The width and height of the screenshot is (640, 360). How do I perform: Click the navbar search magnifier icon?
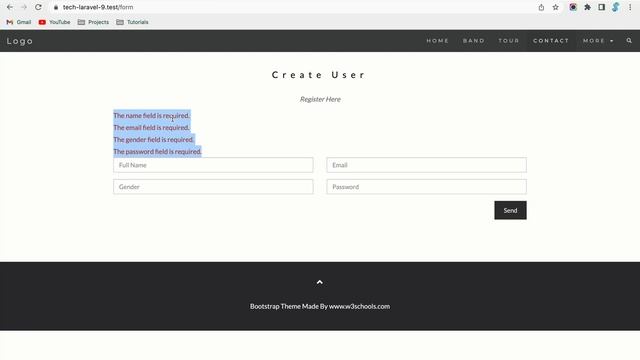[x=629, y=41]
